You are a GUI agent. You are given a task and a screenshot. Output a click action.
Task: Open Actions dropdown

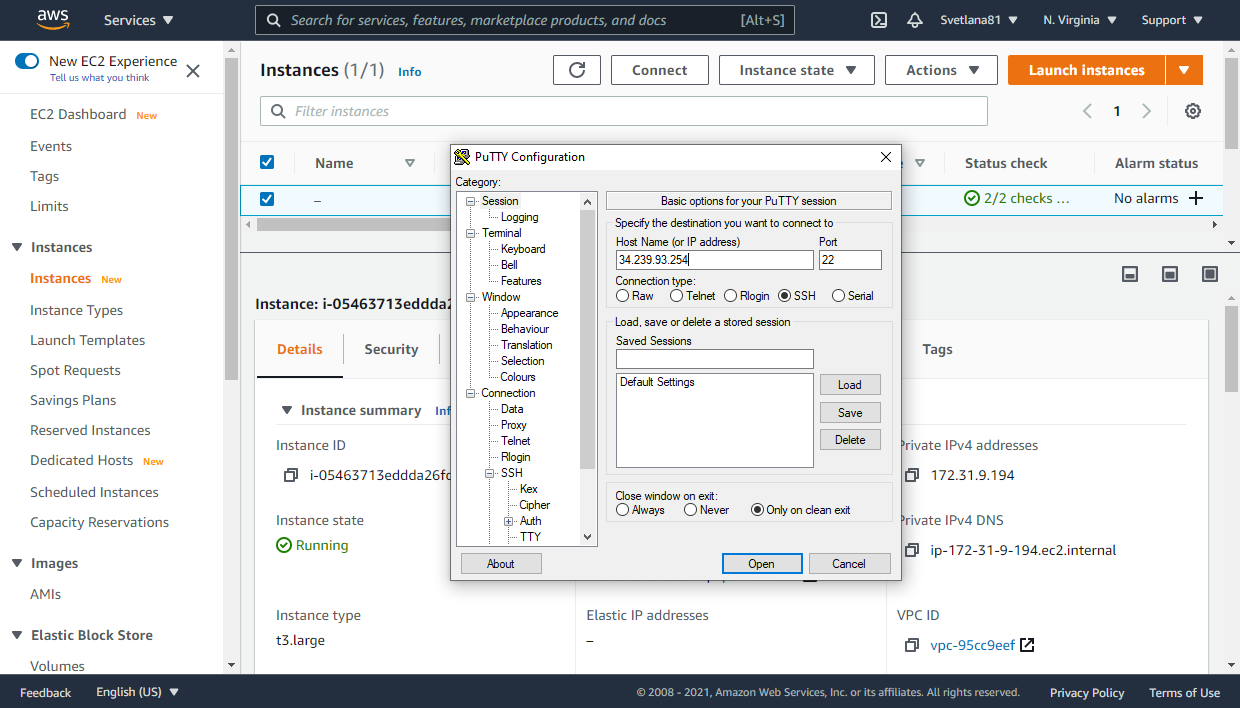point(941,70)
